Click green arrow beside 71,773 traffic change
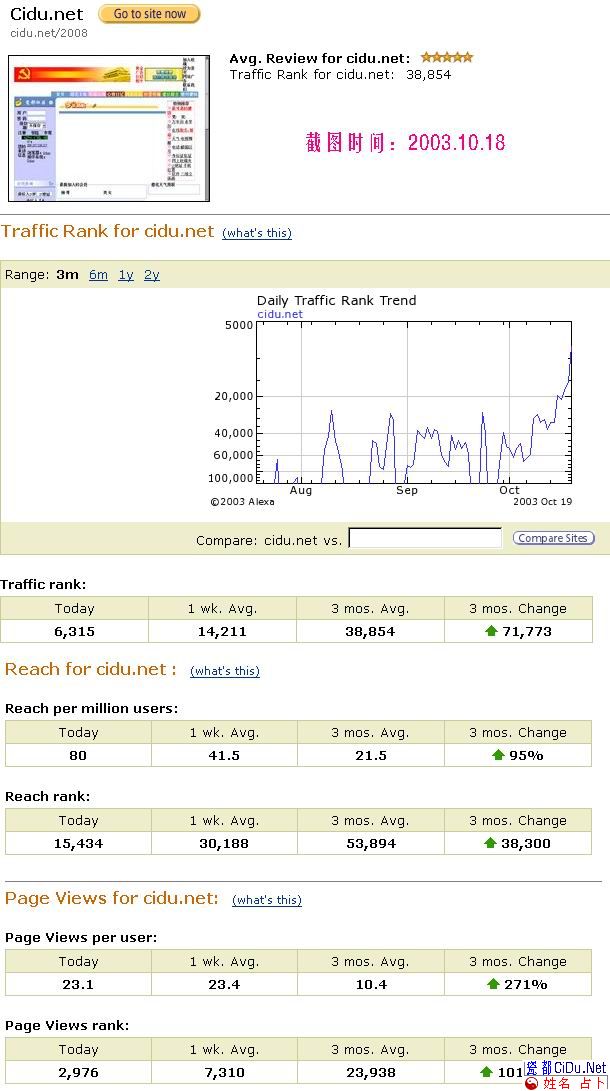This screenshot has height=1091, width=610. [491, 631]
